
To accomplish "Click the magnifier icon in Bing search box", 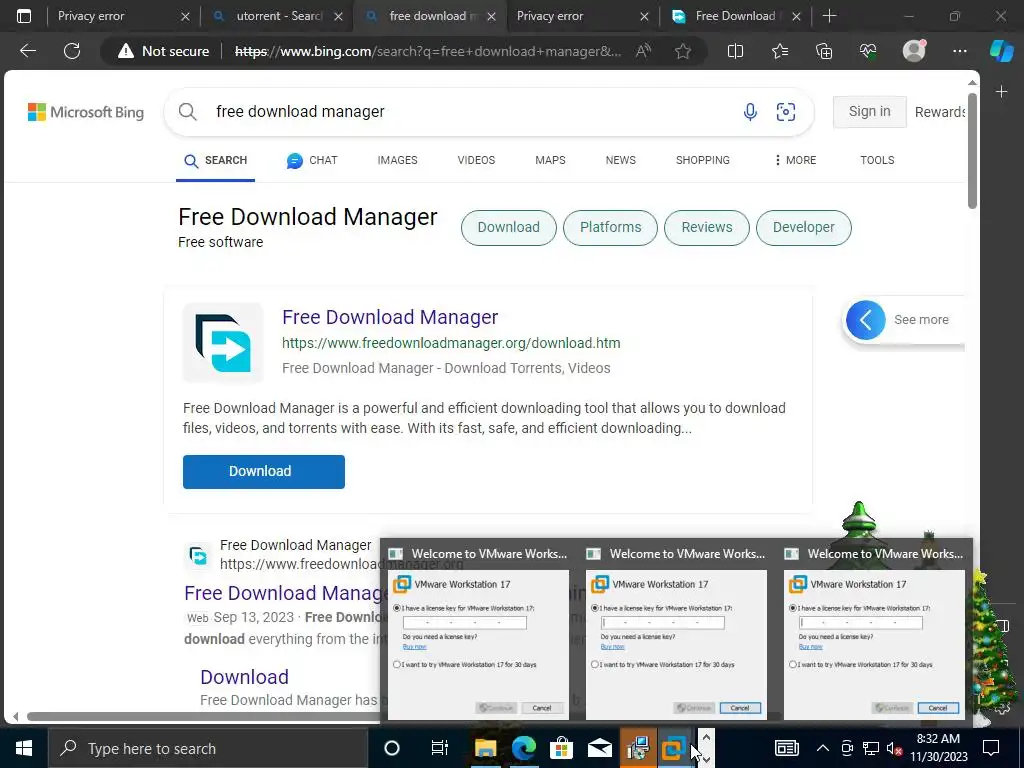I will tap(187, 112).
